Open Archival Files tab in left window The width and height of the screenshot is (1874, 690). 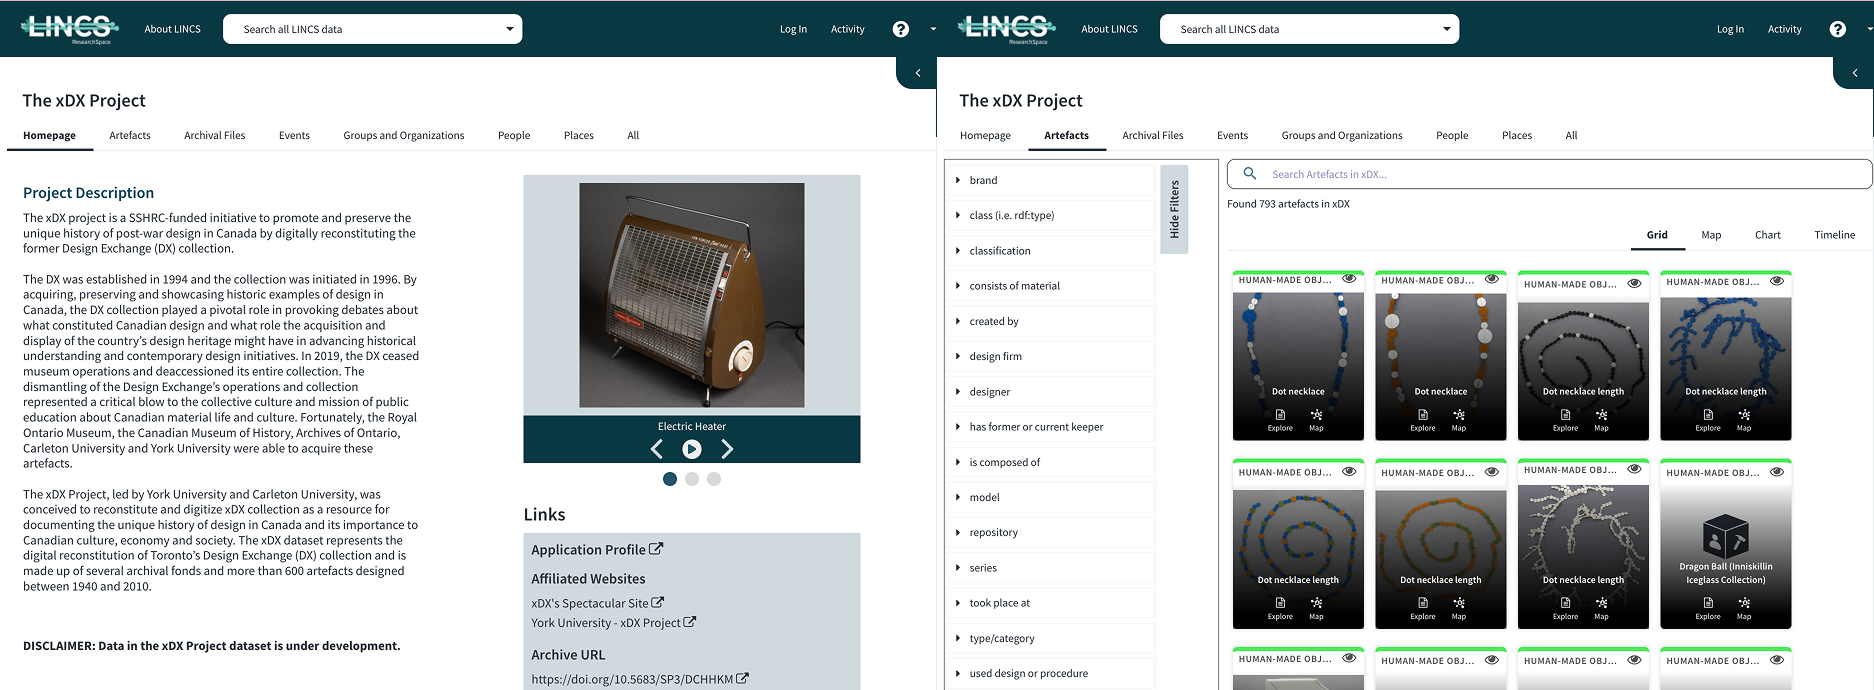(x=214, y=135)
